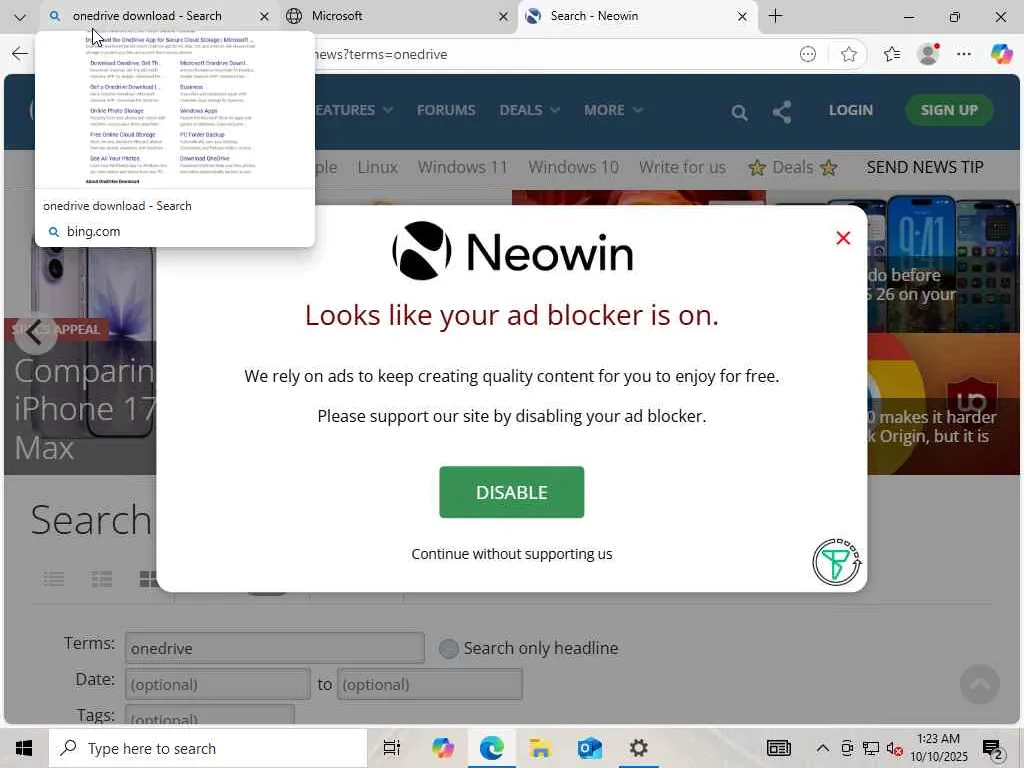
Task: Select the grid view layout icon
Action: (148, 579)
